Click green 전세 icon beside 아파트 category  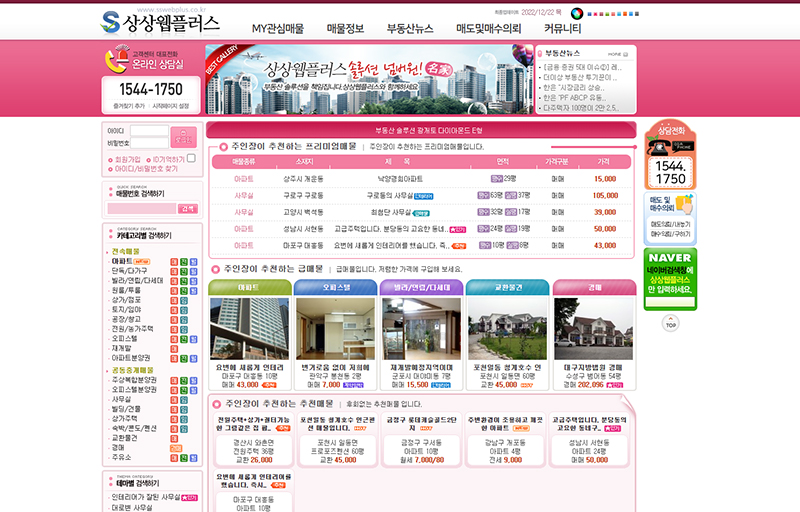184,262
